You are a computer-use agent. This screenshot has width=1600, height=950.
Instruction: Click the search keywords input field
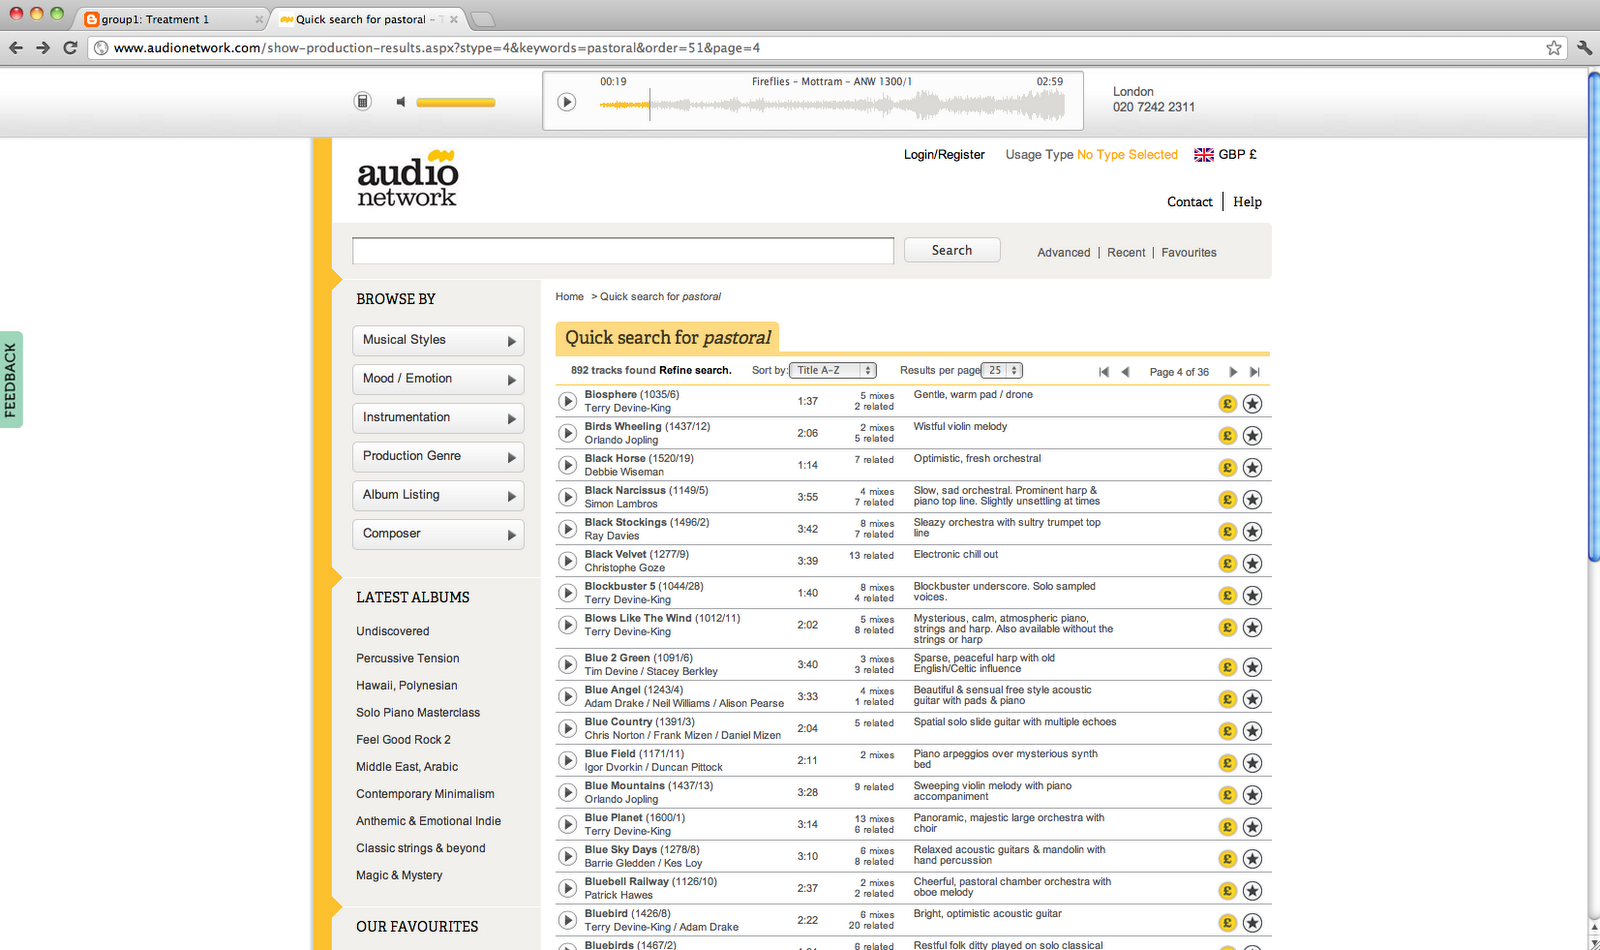tap(623, 251)
